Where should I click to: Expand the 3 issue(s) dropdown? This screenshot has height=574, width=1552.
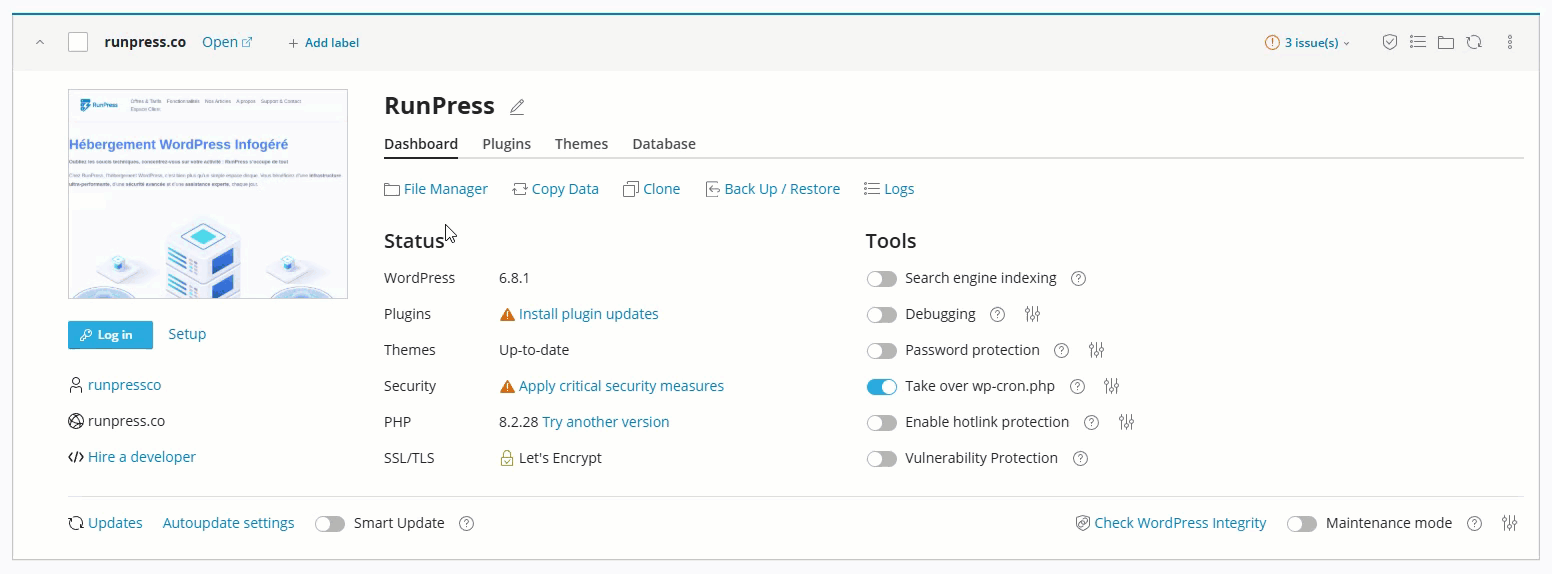[x=1308, y=43]
